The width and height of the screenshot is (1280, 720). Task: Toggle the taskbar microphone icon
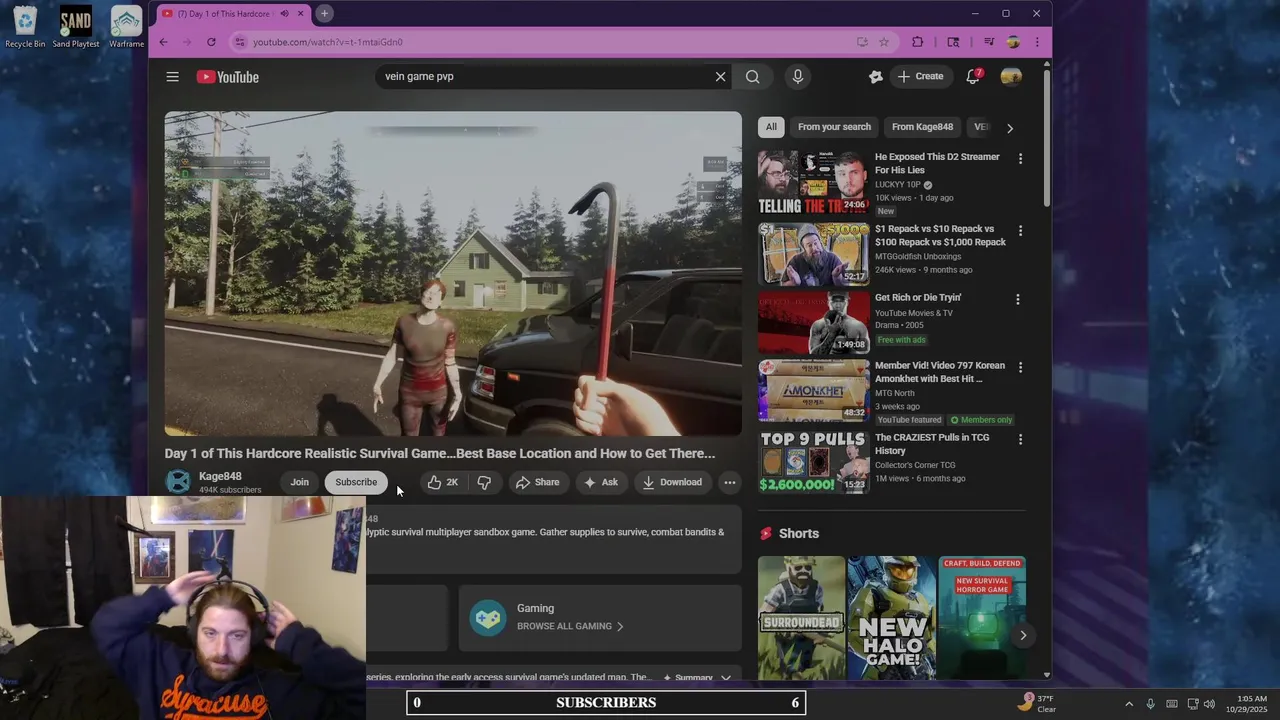(1150, 703)
